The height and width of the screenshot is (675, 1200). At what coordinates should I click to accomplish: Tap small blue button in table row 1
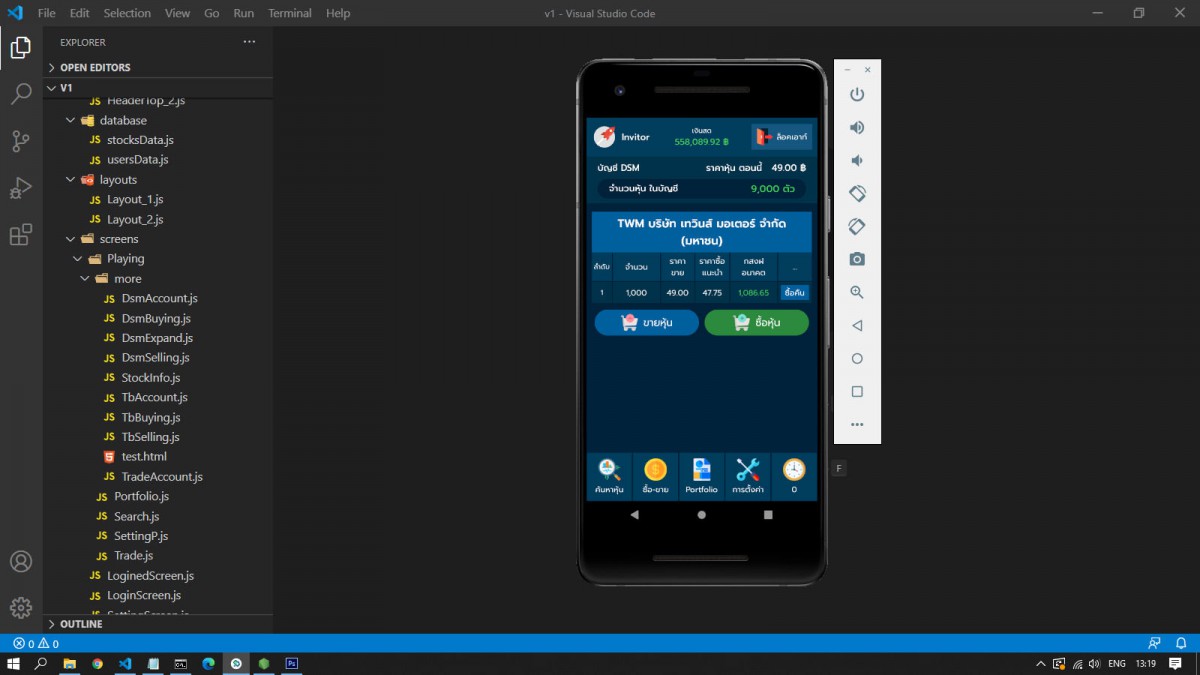tap(795, 293)
